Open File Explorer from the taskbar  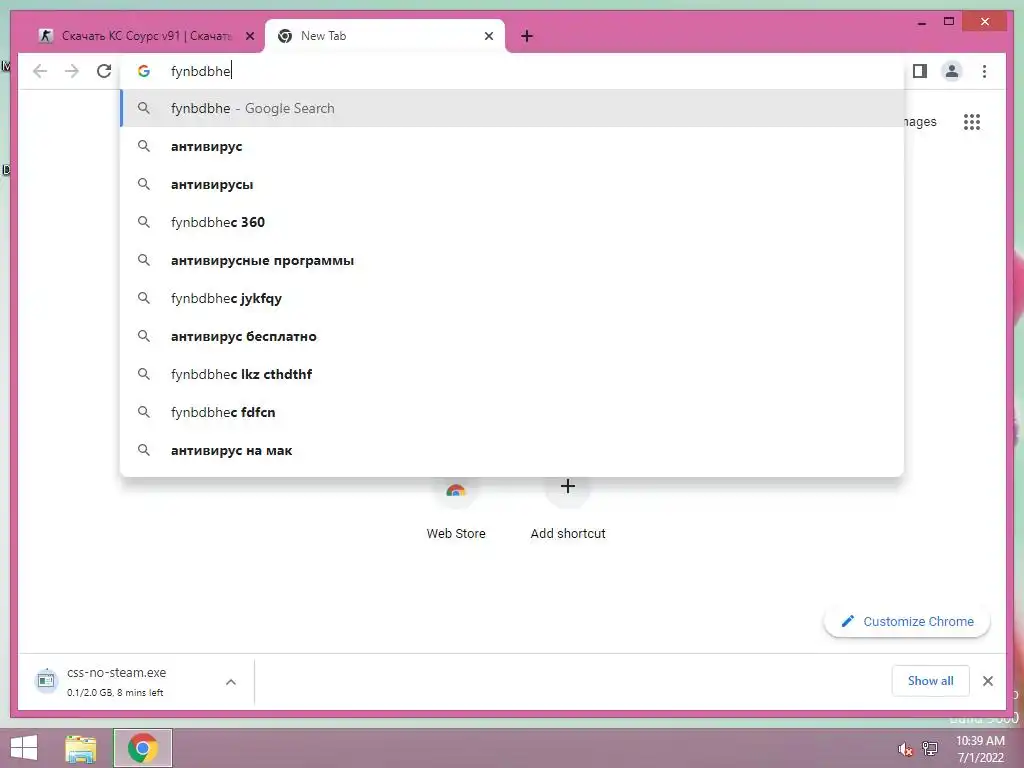pyautogui.click(x=81, y=748)
